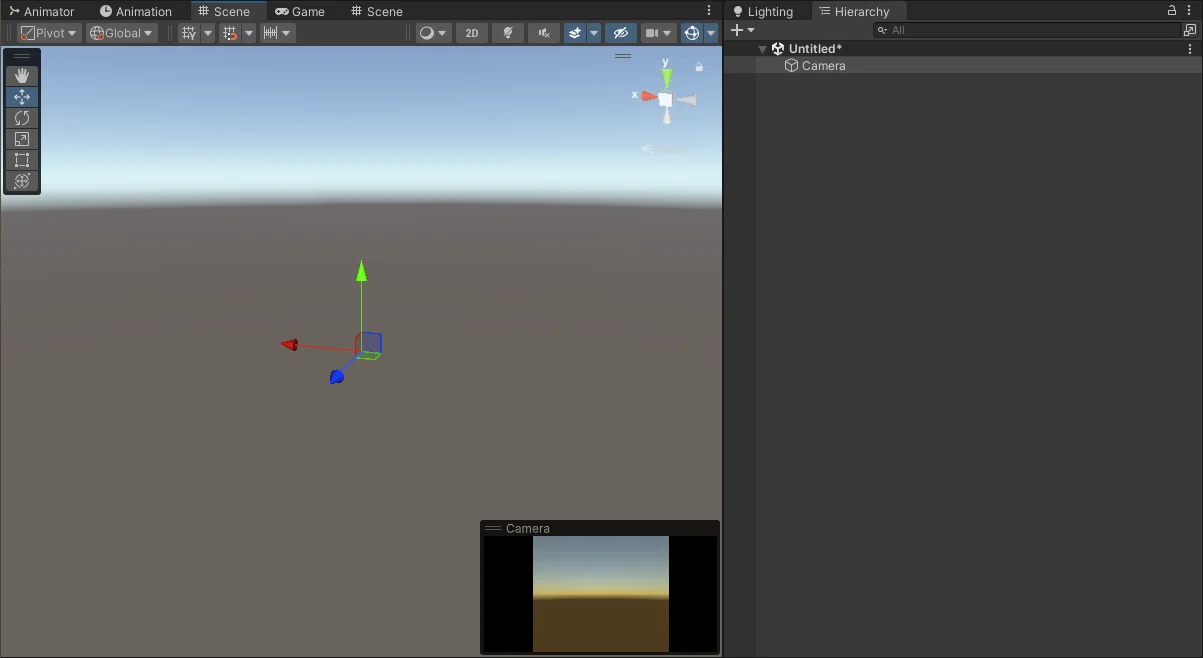Click the center cube of the orientation gizmo

pyautogui.click(x=665, y=99)
